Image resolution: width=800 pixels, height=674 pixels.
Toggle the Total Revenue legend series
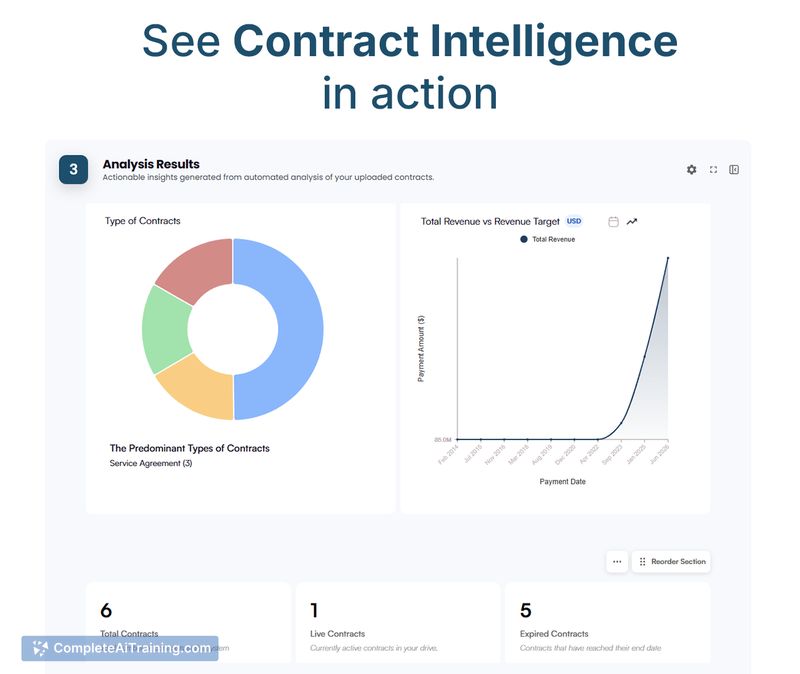point(547,240)
